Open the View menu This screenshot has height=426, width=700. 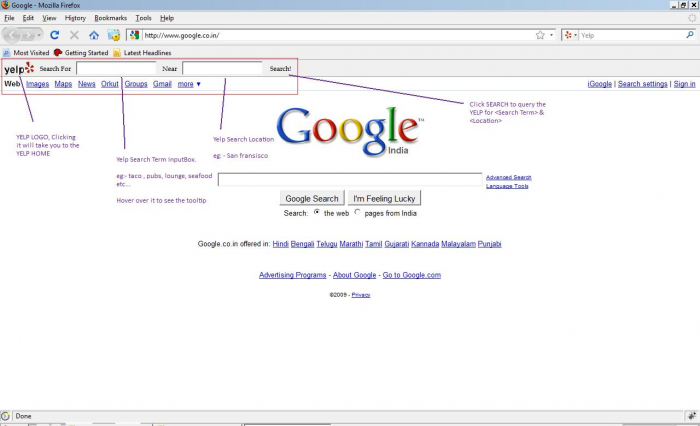(x=49, y=18)
